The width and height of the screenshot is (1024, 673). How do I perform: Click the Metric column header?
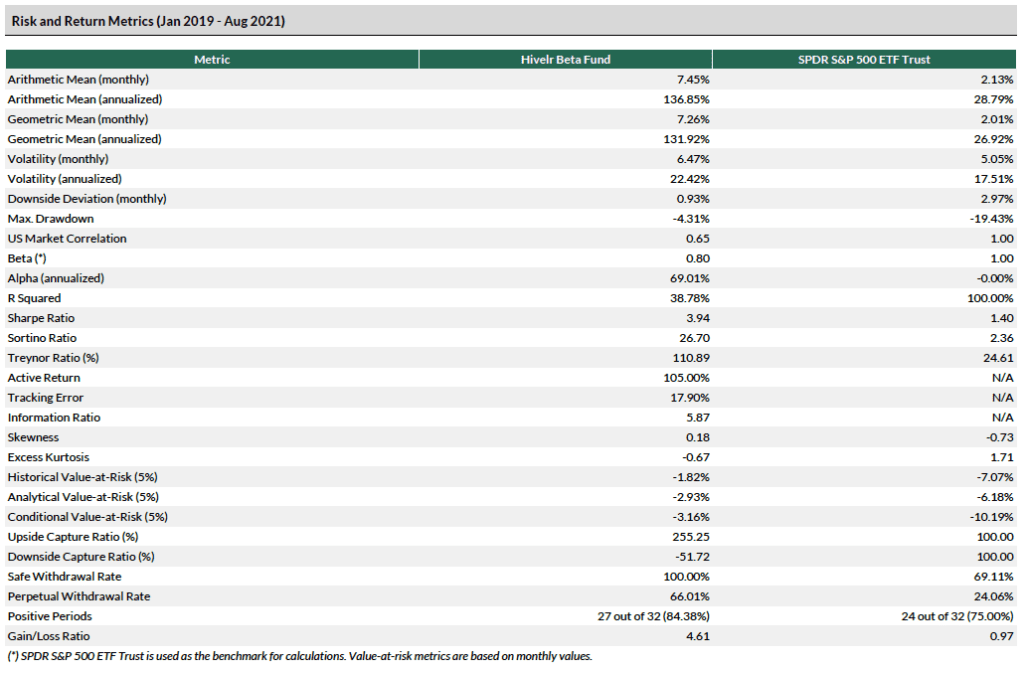point(212,59)
